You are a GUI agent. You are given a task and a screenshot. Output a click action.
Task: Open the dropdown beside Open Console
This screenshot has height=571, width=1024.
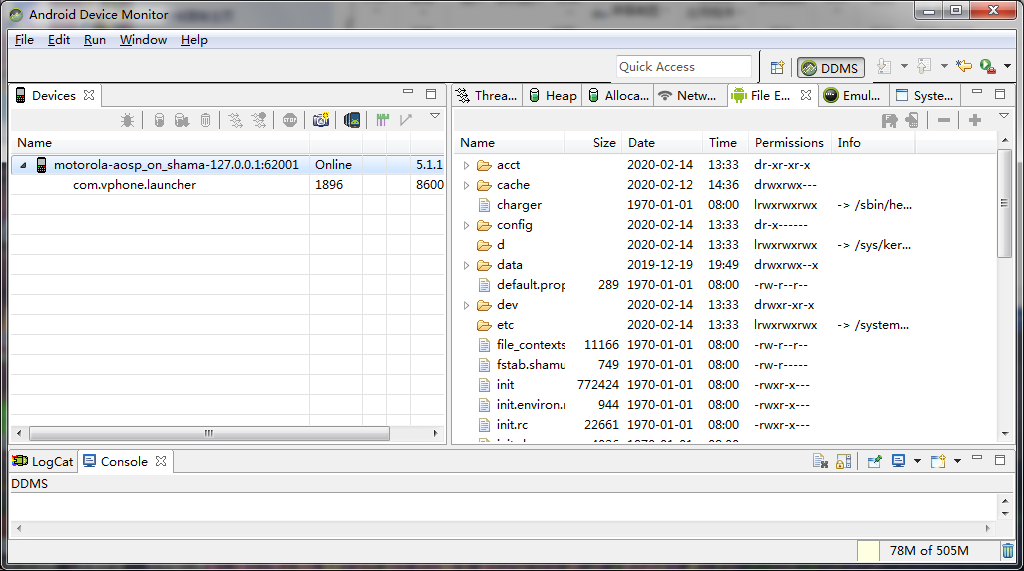click(x=957, y=461)
